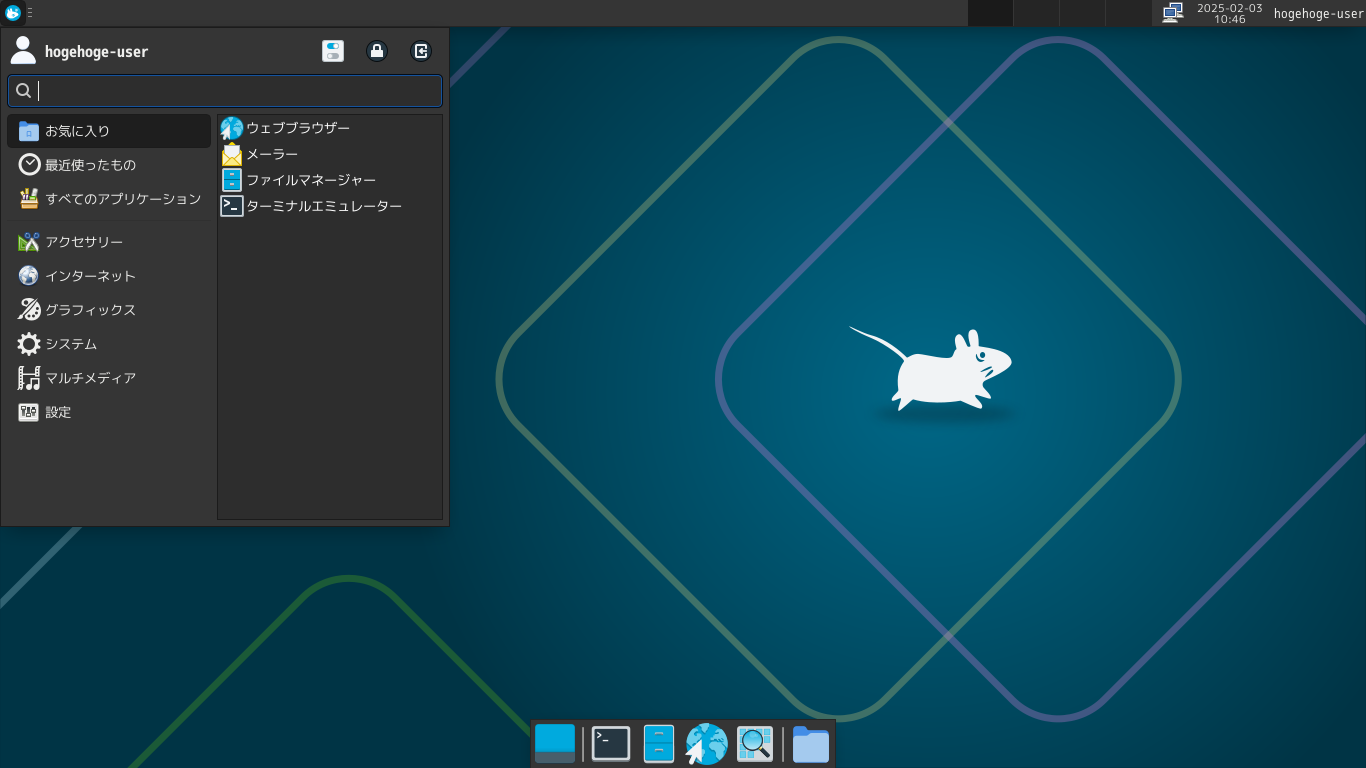Open file manager cabinet icon in dock
This screenshot has width=1366, height=768.
click(x=659, y=744)
